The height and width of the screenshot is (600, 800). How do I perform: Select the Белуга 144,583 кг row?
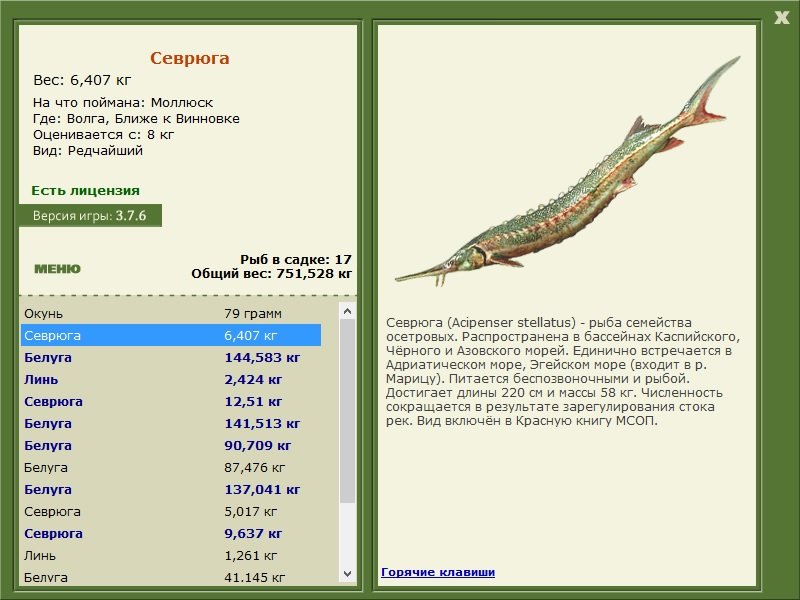(x=171, y=357)
